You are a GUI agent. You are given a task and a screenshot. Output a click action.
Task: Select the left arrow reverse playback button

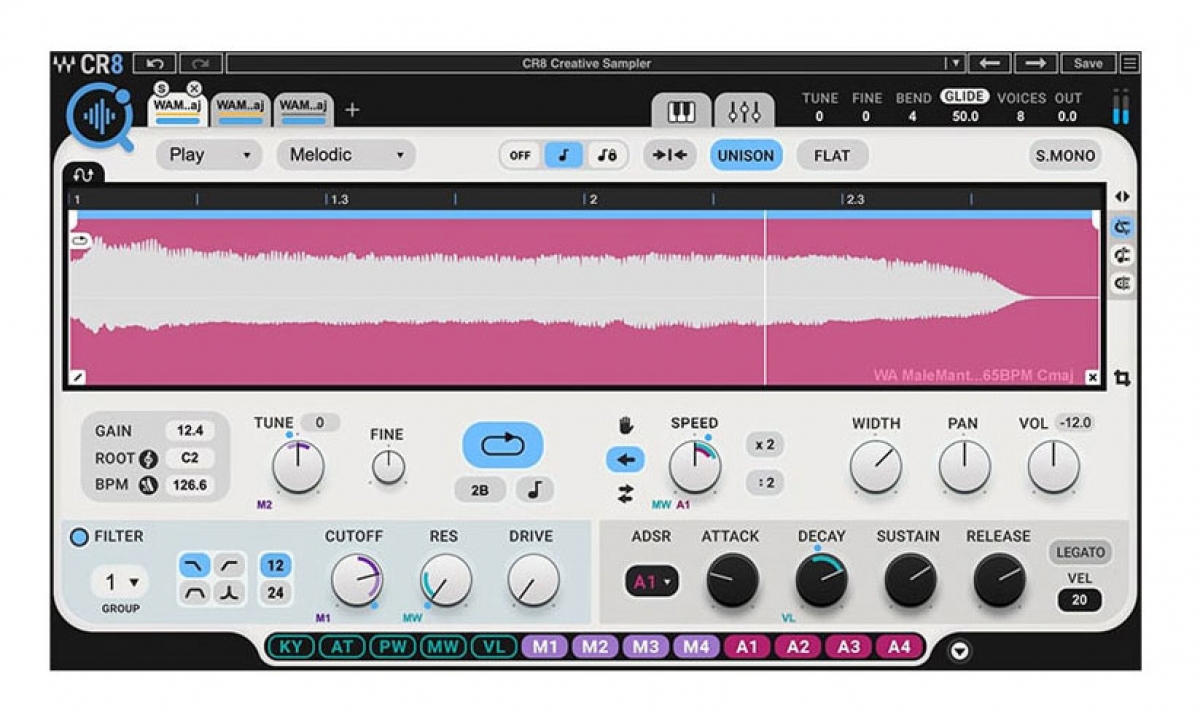click(626, 460)
